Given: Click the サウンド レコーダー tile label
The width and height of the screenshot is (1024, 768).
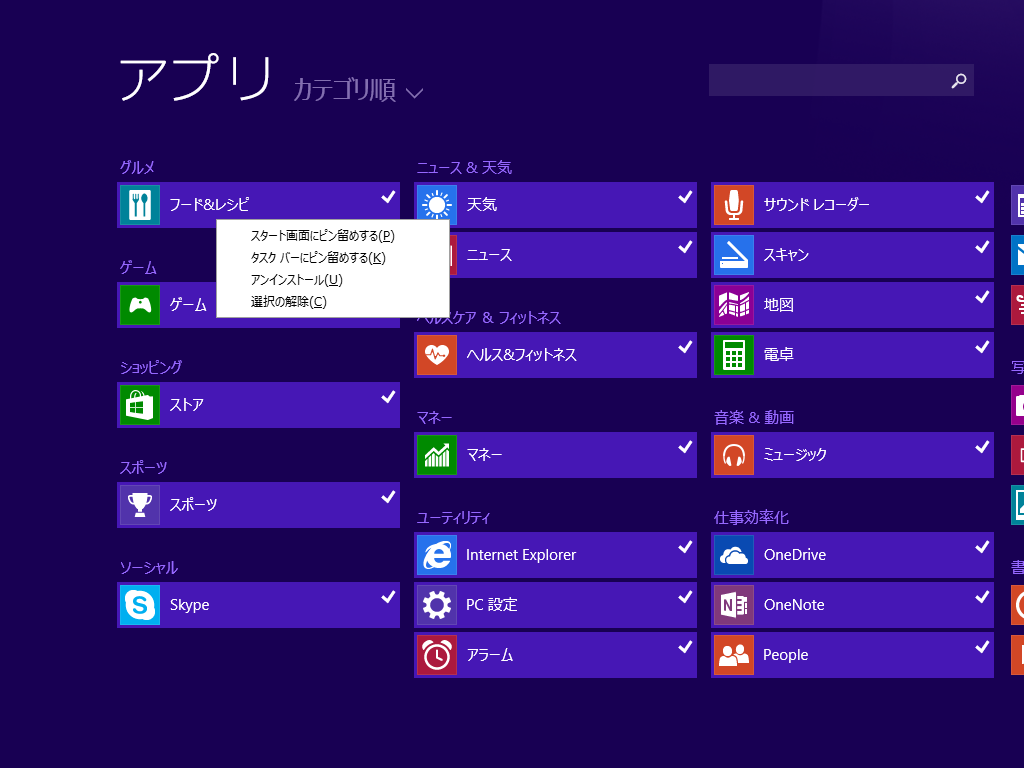Looking at the screenshot, I should click(x=816, y=205).
